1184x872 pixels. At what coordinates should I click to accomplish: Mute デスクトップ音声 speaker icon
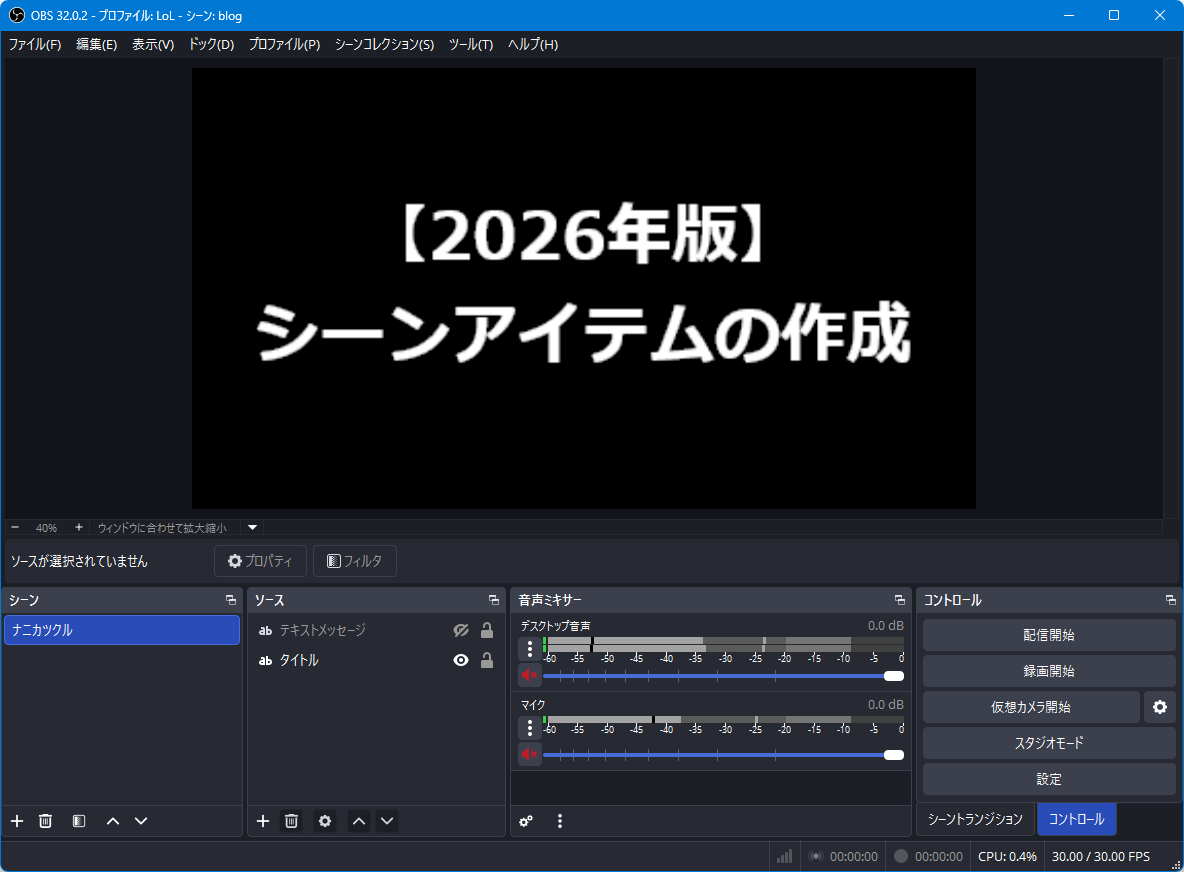pyautogui.click(x=529, y=675)
